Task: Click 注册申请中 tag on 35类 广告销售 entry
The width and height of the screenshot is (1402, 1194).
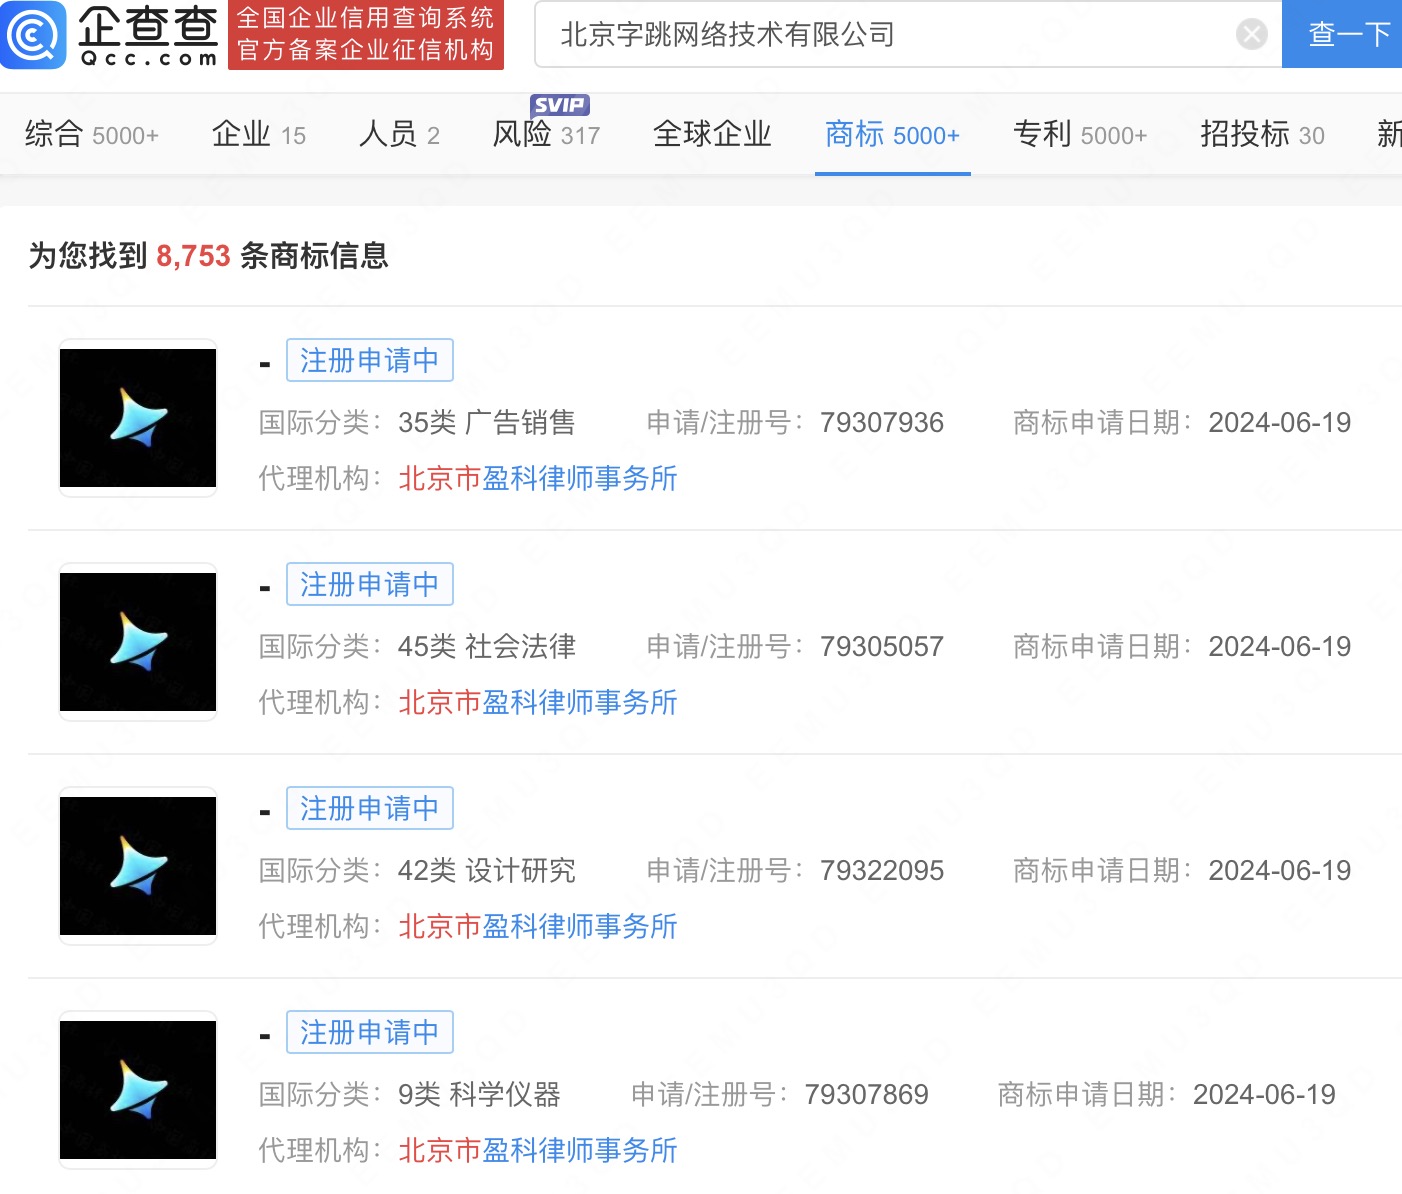Action: point(370,360)
